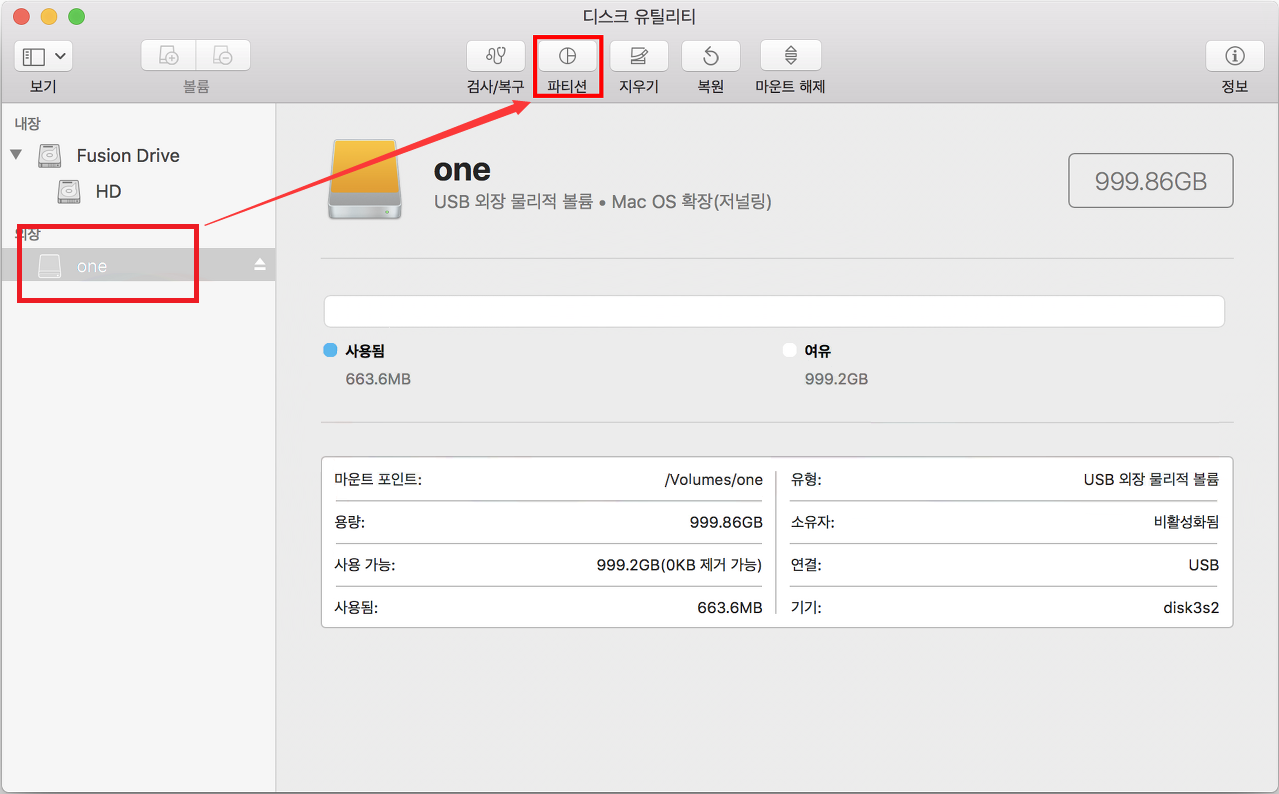The image size is (1279, 794).
Task: Click the '마운트 포인트:' label
Action: (x=378, y=480)
